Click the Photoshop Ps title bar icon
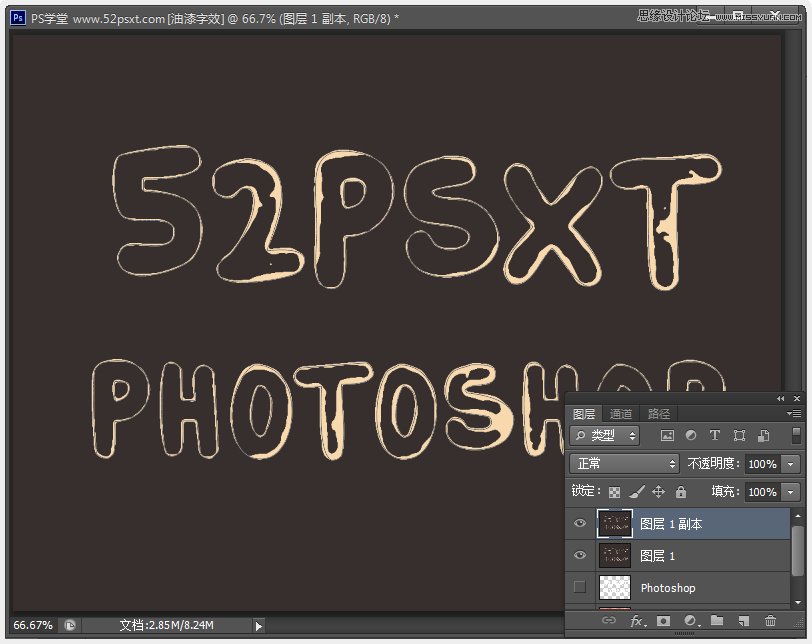Image resolution: width=812 pixels, height=644 pixels. click(18, 18)
